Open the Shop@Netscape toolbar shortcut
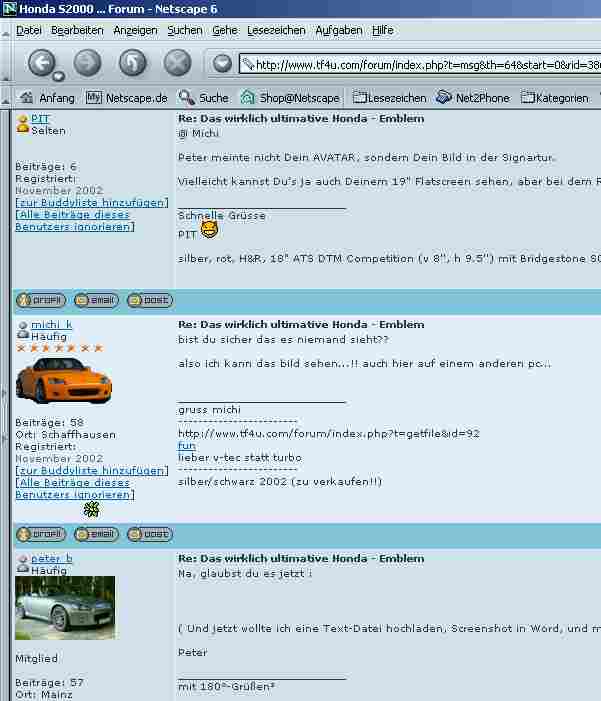This screenshot has width=601, height=701. [x=290, y=98]
